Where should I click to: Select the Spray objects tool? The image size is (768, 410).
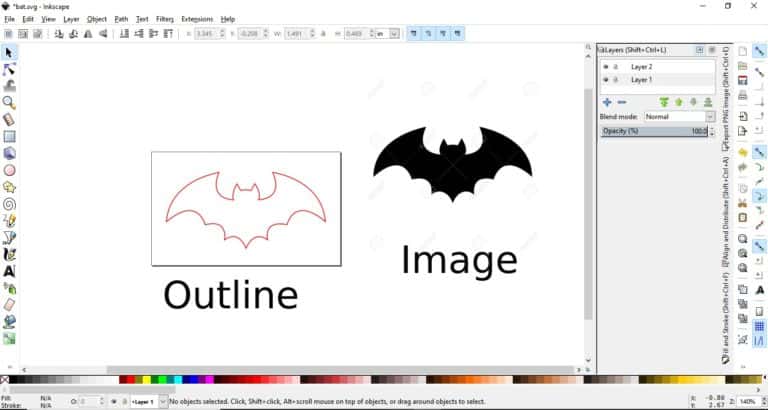tap(9, 288)
